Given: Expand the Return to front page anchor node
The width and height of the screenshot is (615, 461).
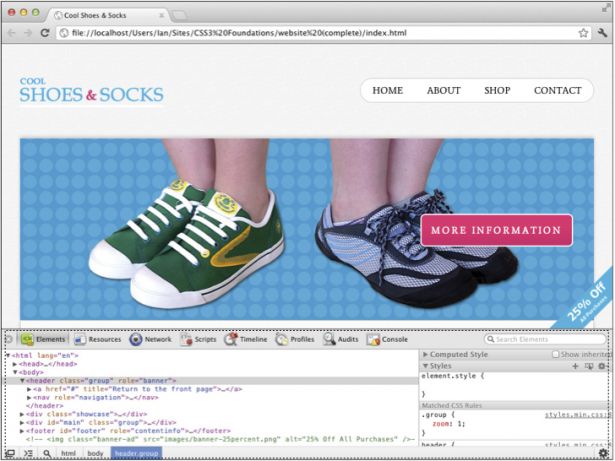Looking at the screenshot, I should (29, 389).
